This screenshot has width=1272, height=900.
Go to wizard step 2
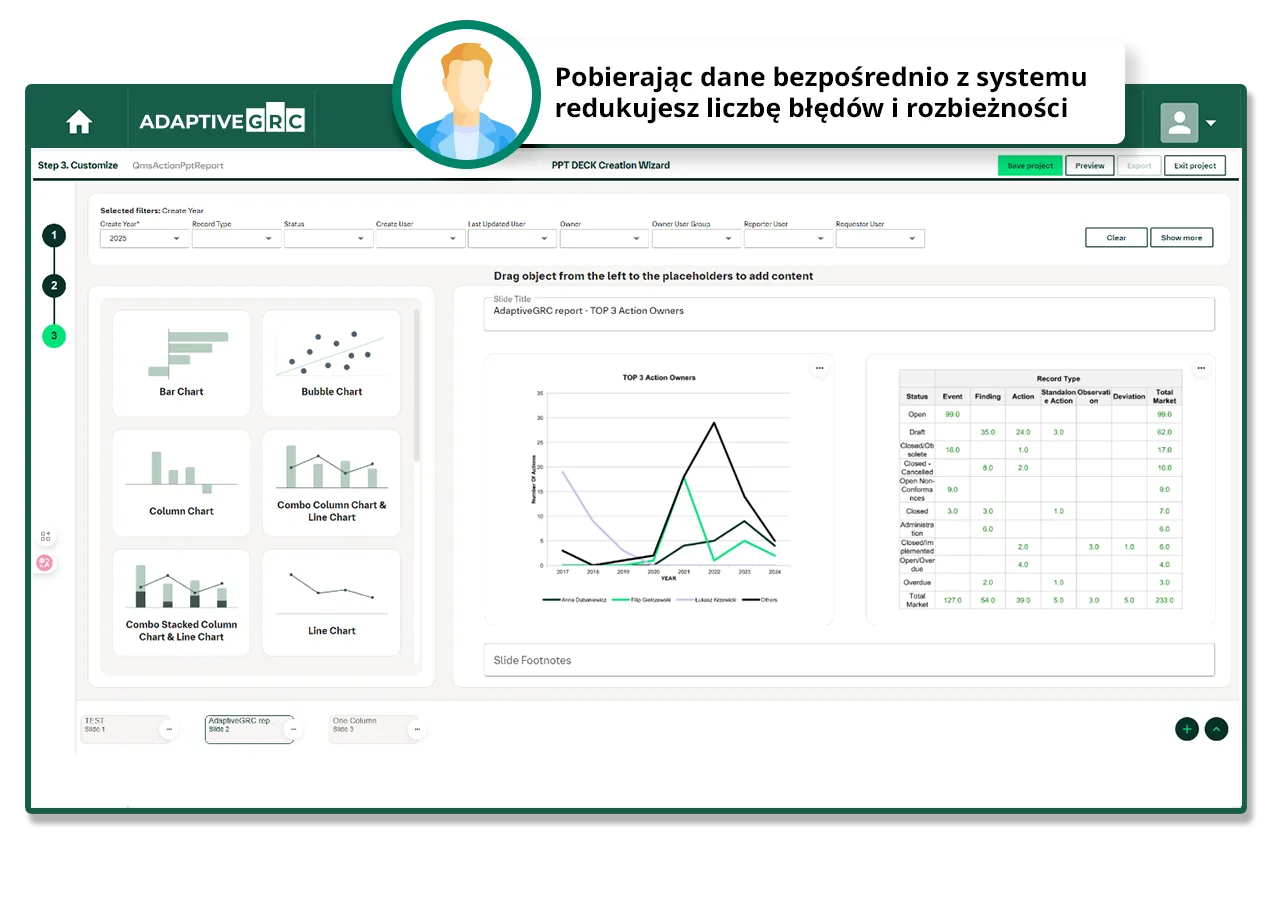coord(54,286)
